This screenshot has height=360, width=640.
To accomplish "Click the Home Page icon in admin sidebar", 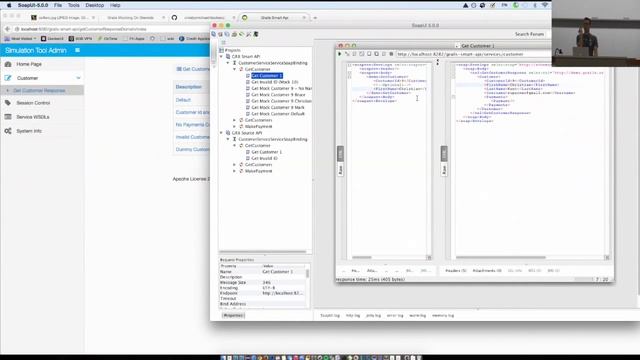I will point(8,64).
